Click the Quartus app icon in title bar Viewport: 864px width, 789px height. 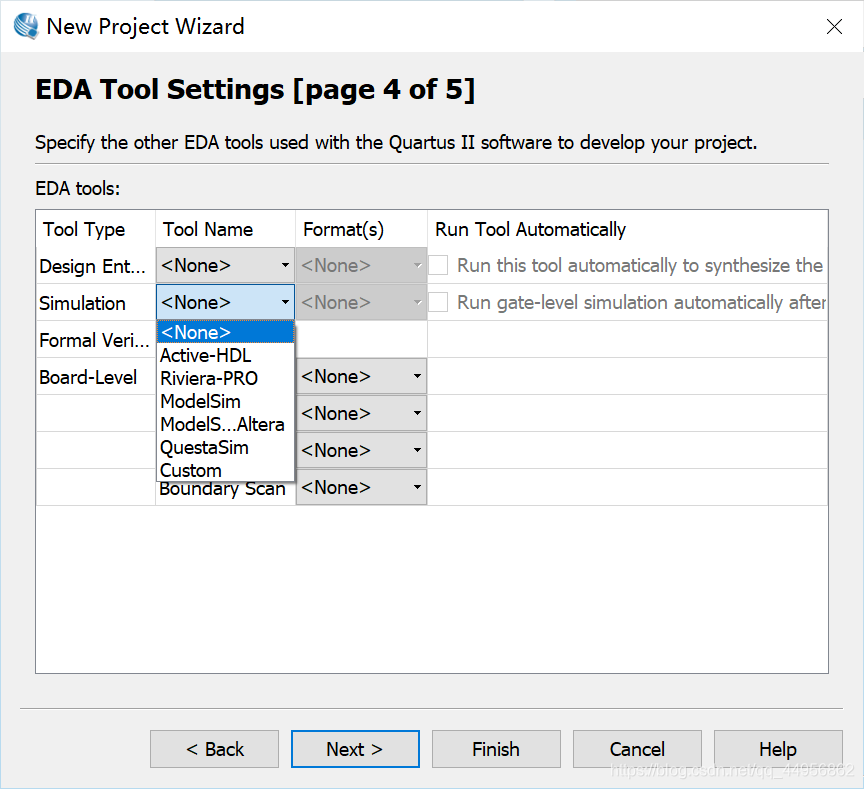26,26
